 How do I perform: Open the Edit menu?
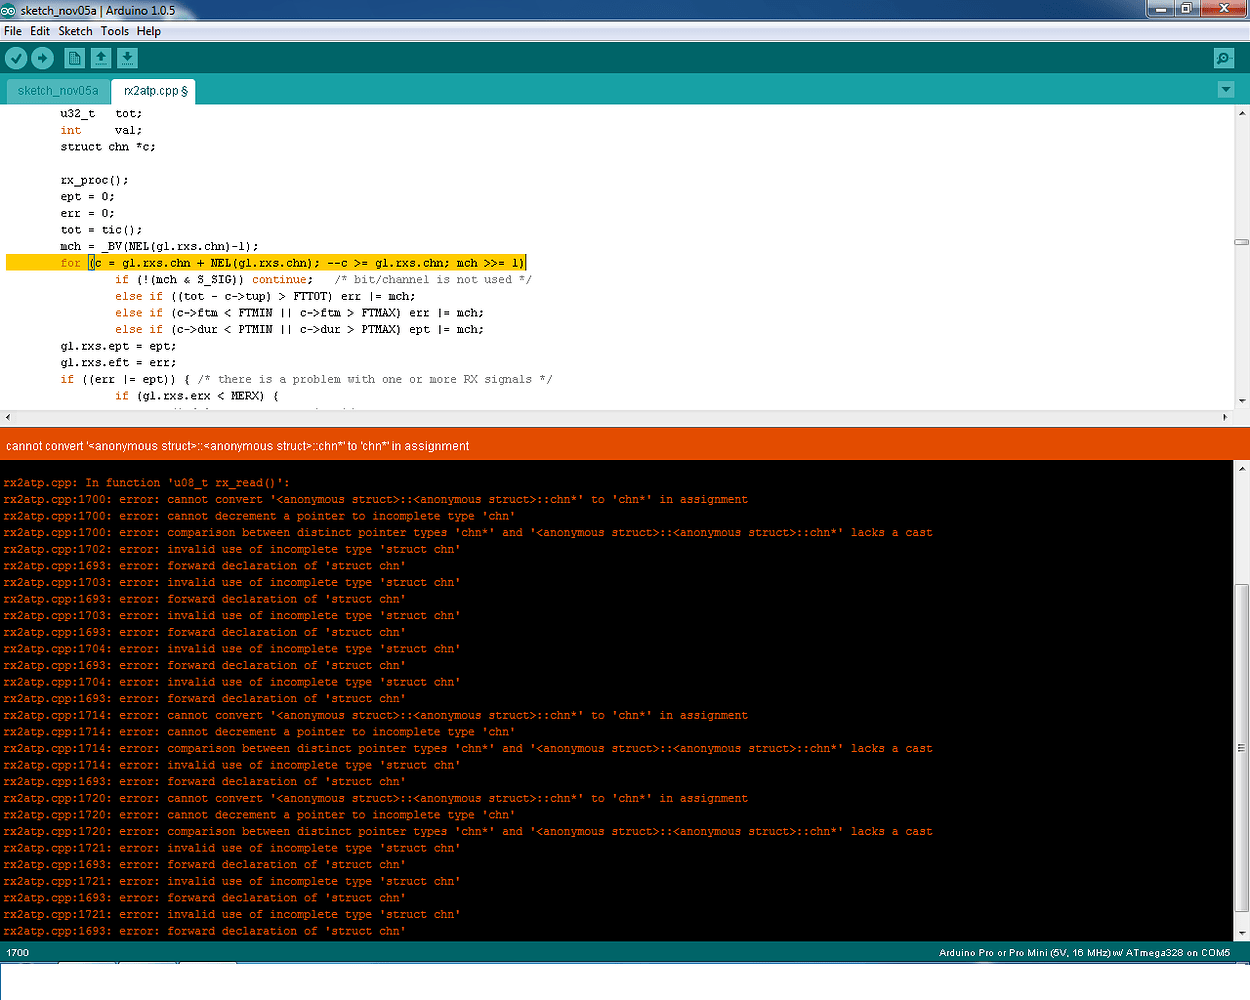40,31
